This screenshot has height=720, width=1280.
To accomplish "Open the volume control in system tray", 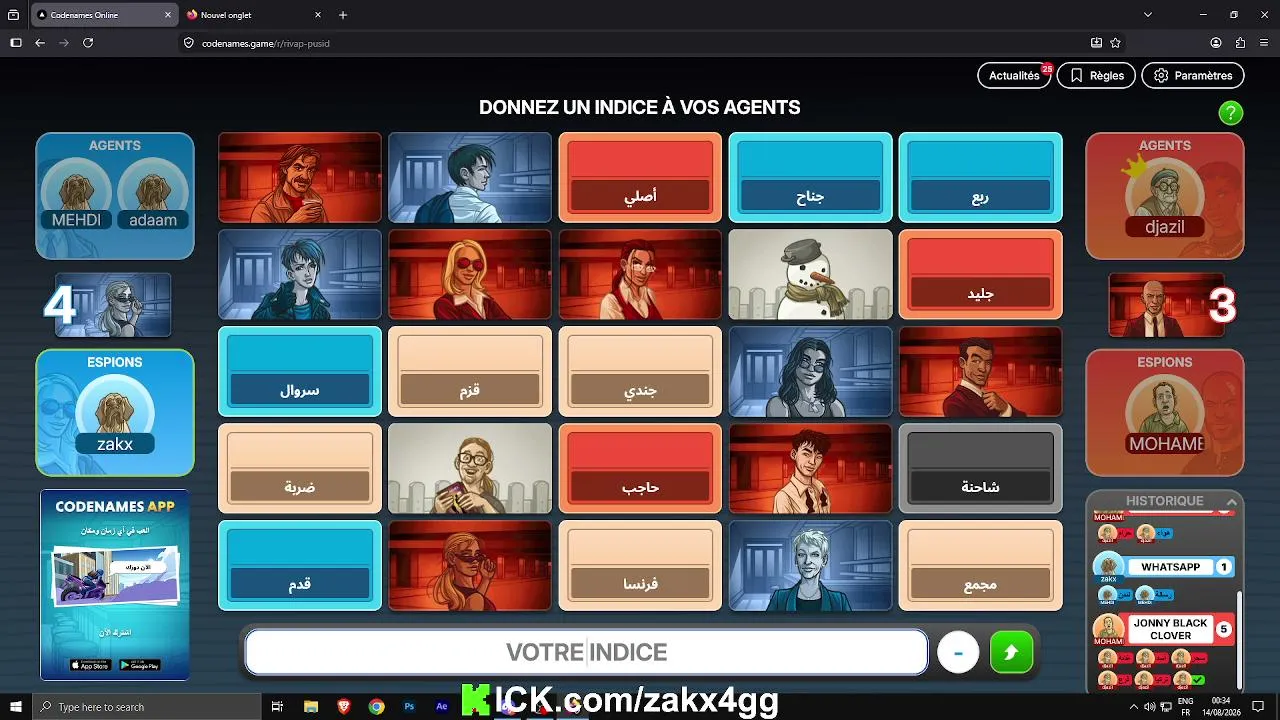I will point(1150,707).
